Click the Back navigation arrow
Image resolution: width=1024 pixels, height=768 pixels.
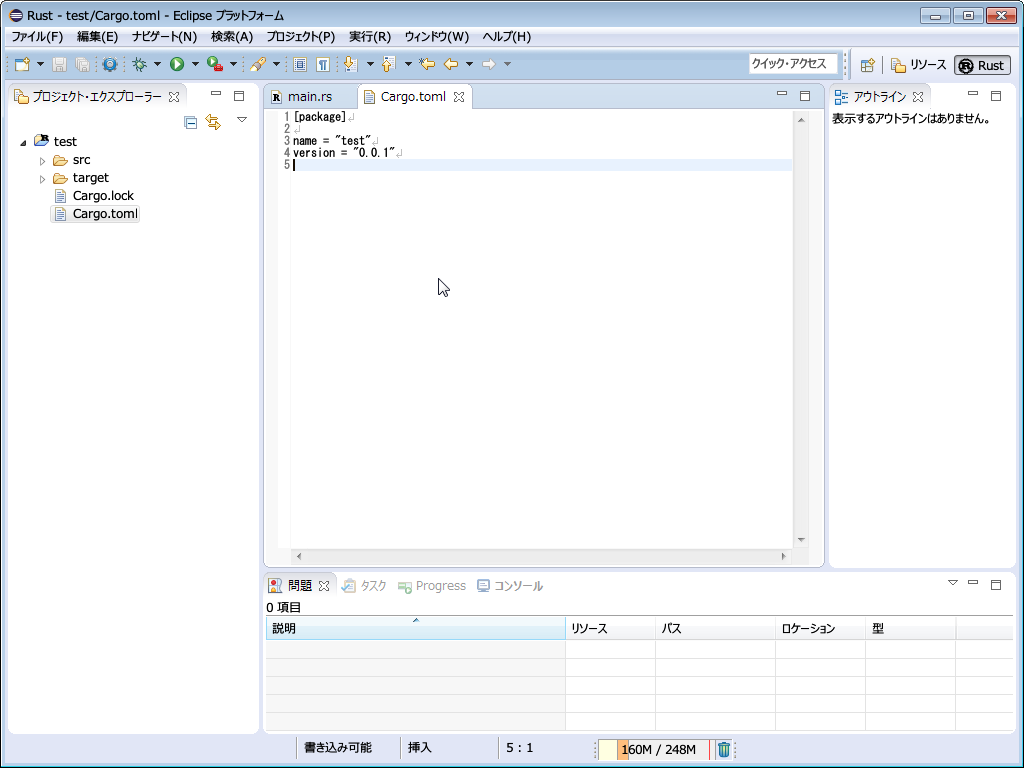(x=451, y=64)
